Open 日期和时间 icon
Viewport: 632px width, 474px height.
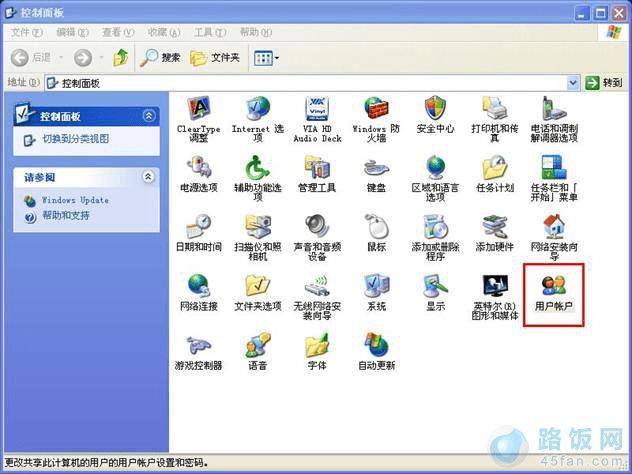point(199,227)
